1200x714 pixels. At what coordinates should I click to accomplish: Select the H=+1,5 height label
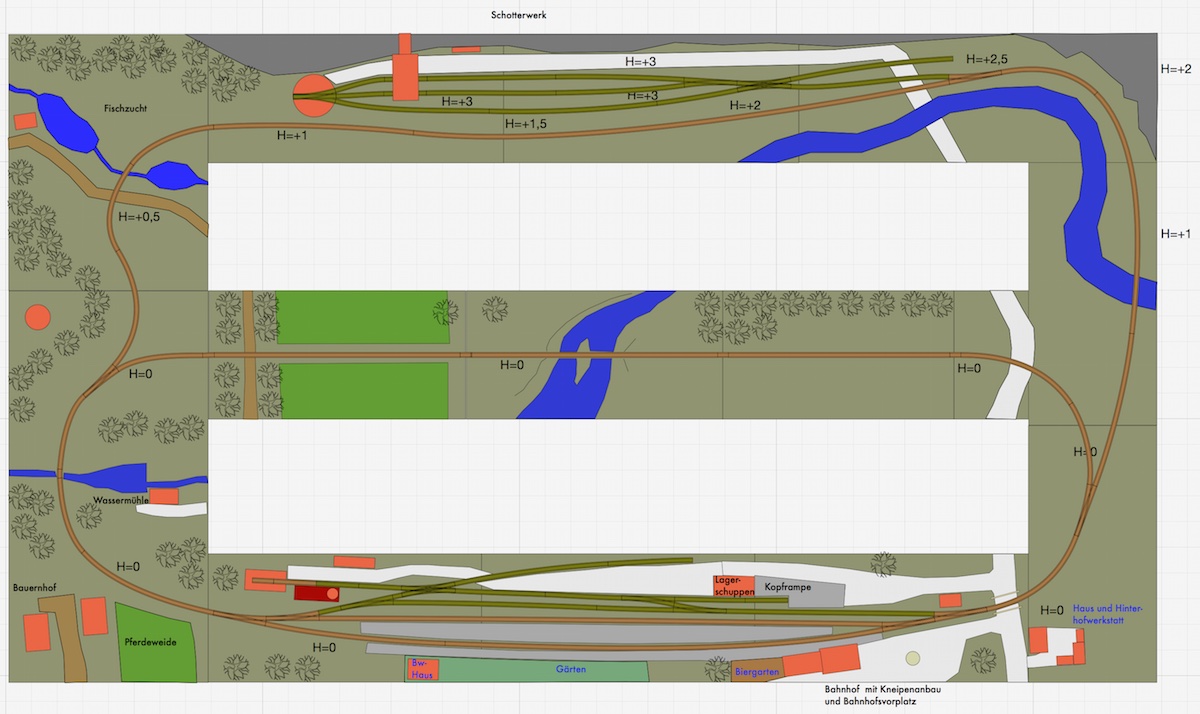click(x=526, y=124)
